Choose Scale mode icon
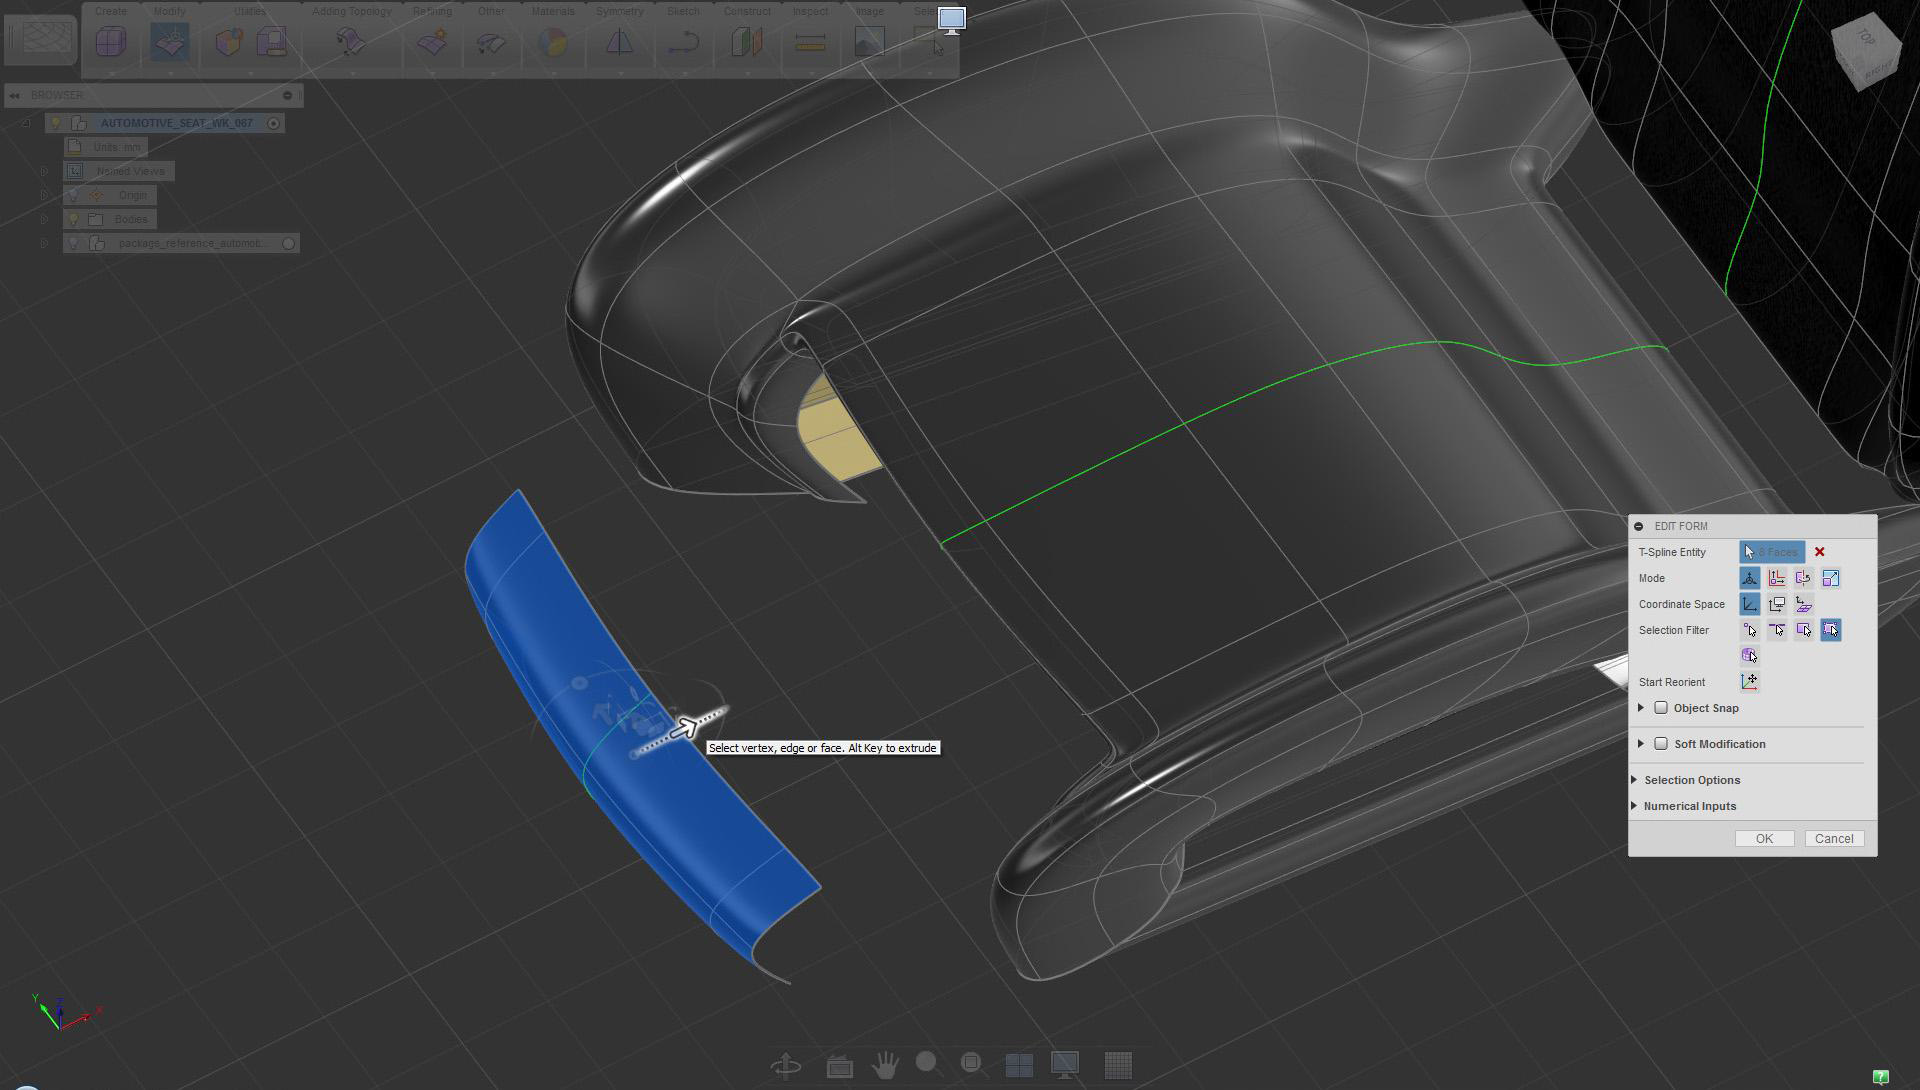The width and height of the screenshot is (1920, 1090). tap(1830, 578)
